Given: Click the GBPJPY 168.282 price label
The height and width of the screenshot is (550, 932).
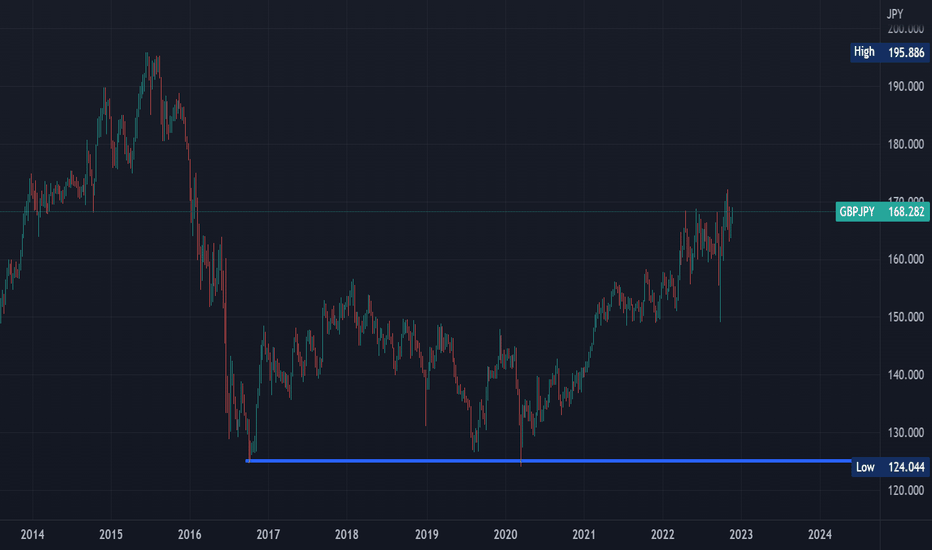Looking at the screenshot, I should 882,212.
